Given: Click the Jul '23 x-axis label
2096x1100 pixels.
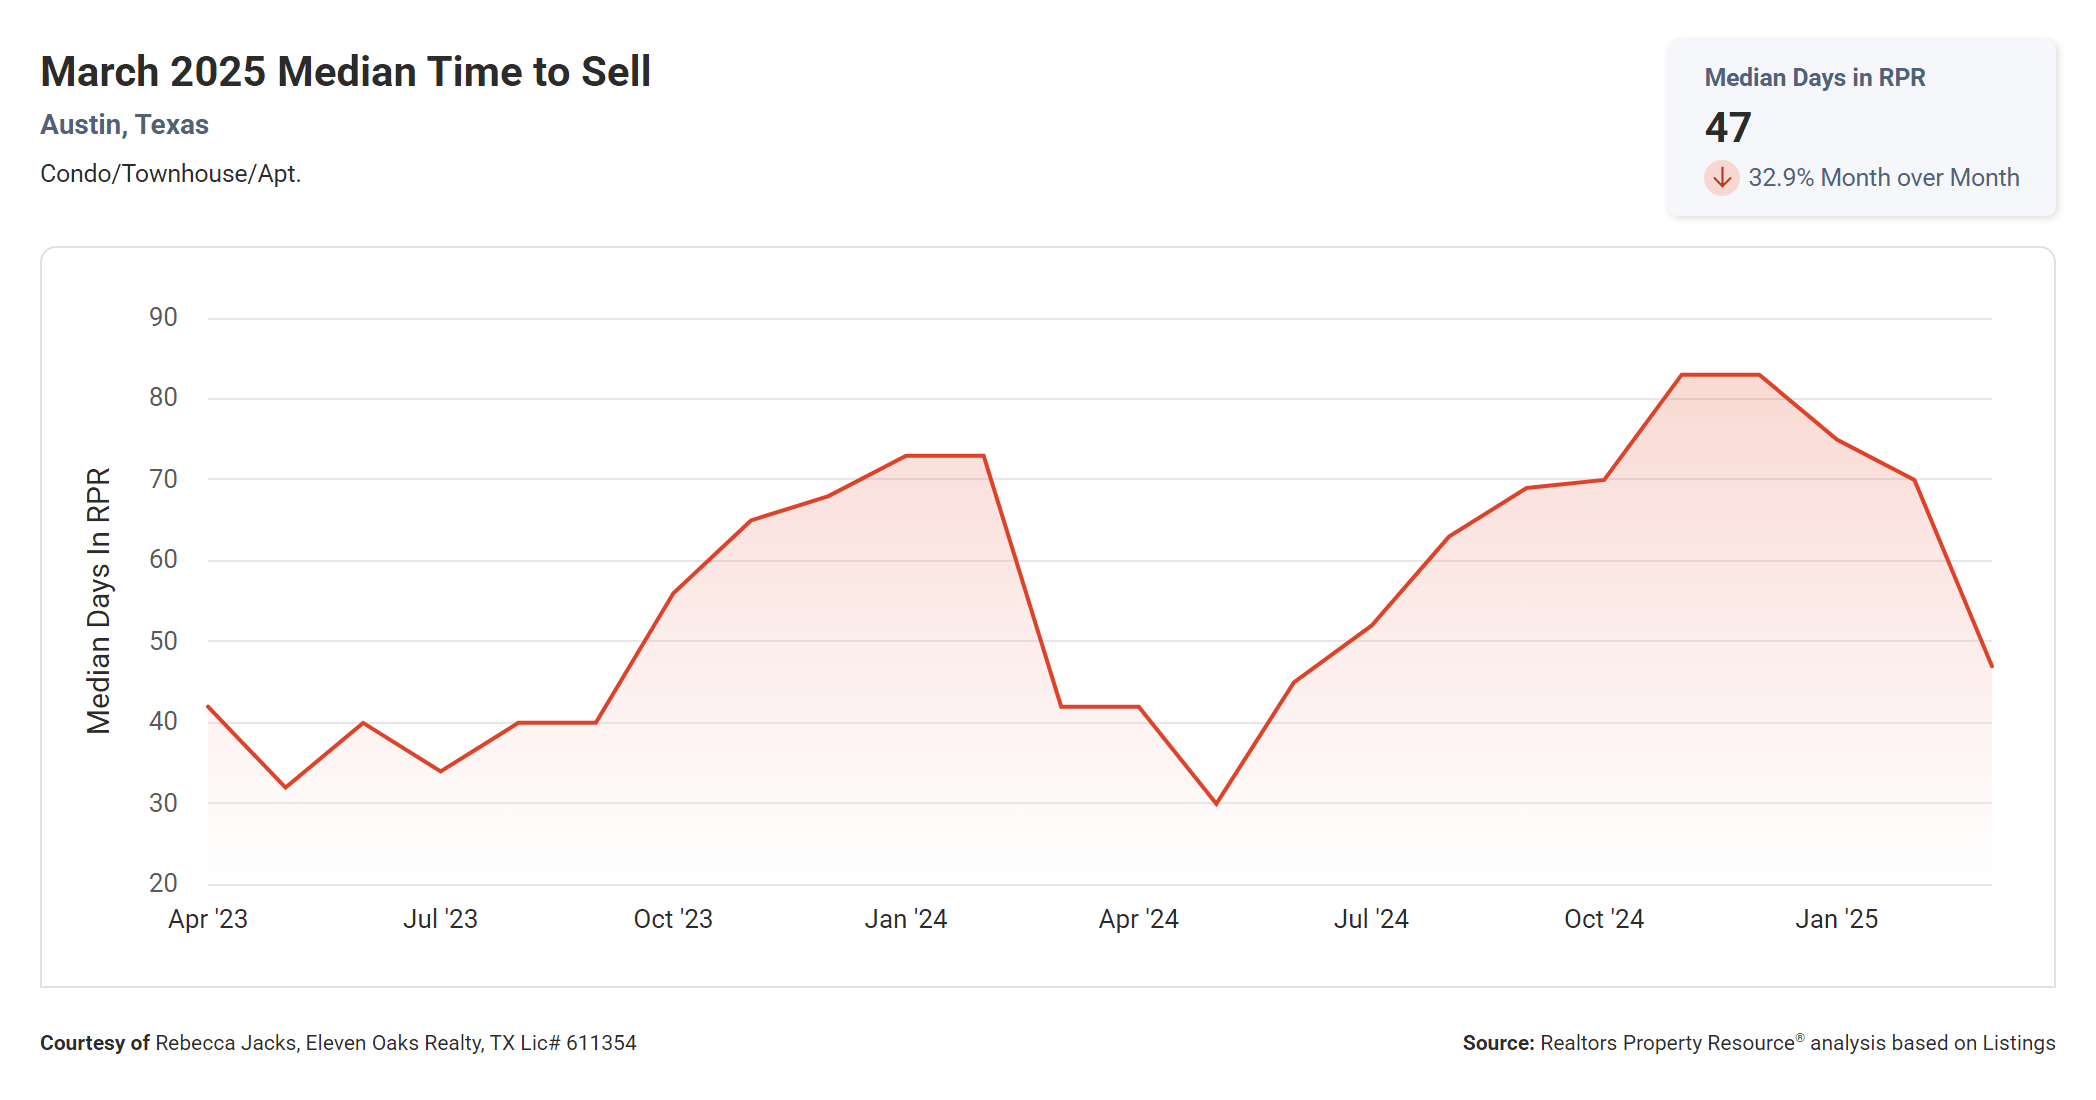Looking at the screenshot, I should (x=440, y=919).
